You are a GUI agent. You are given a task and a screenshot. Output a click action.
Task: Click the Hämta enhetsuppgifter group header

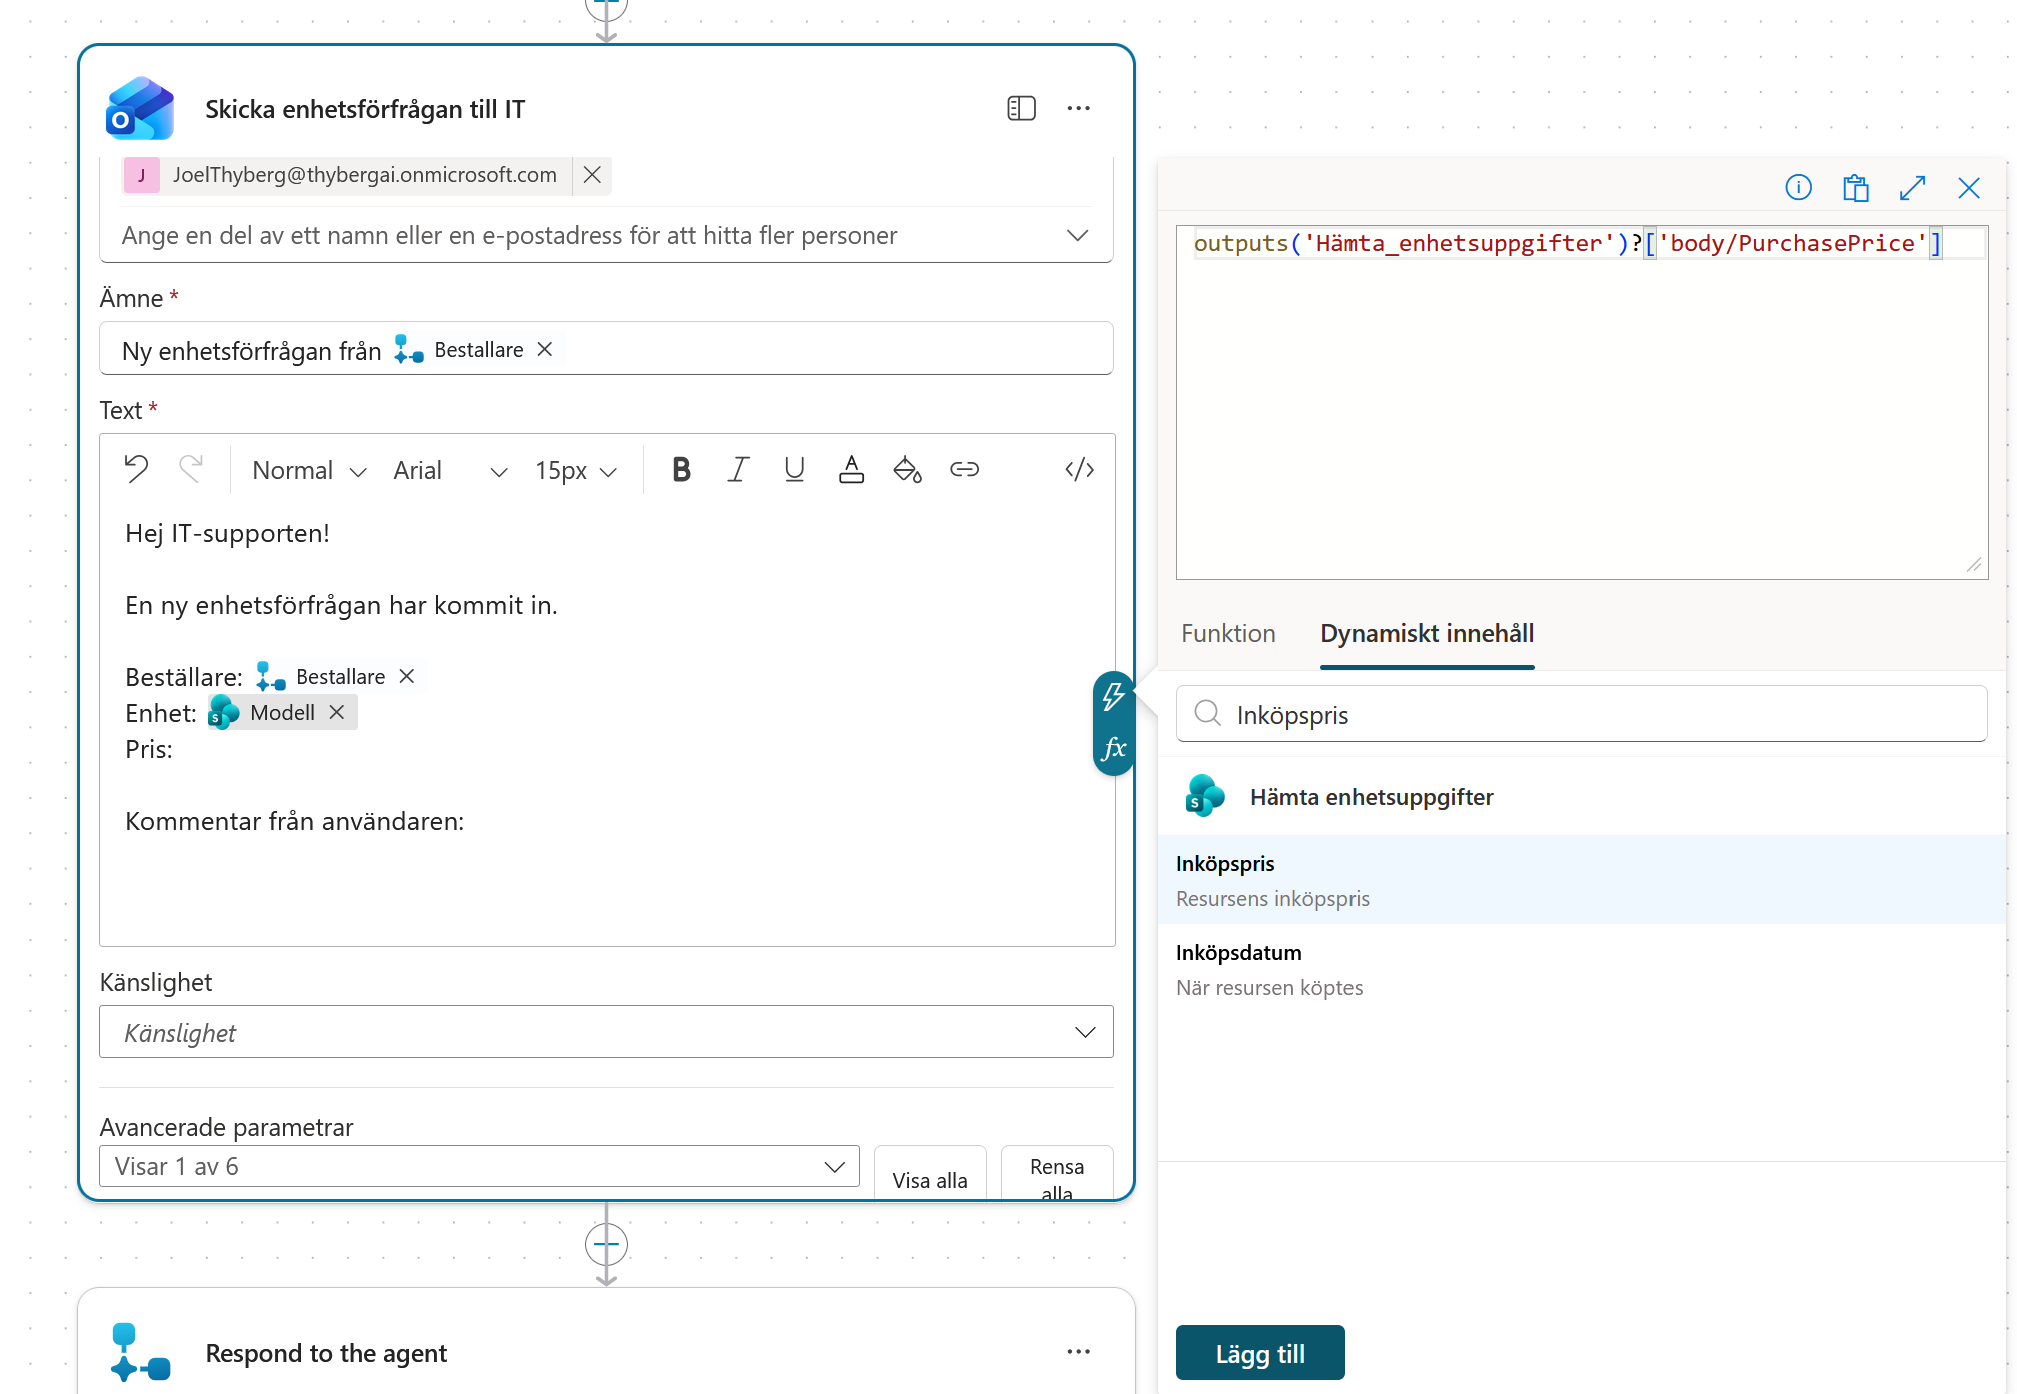click(x=1581, y=797)
